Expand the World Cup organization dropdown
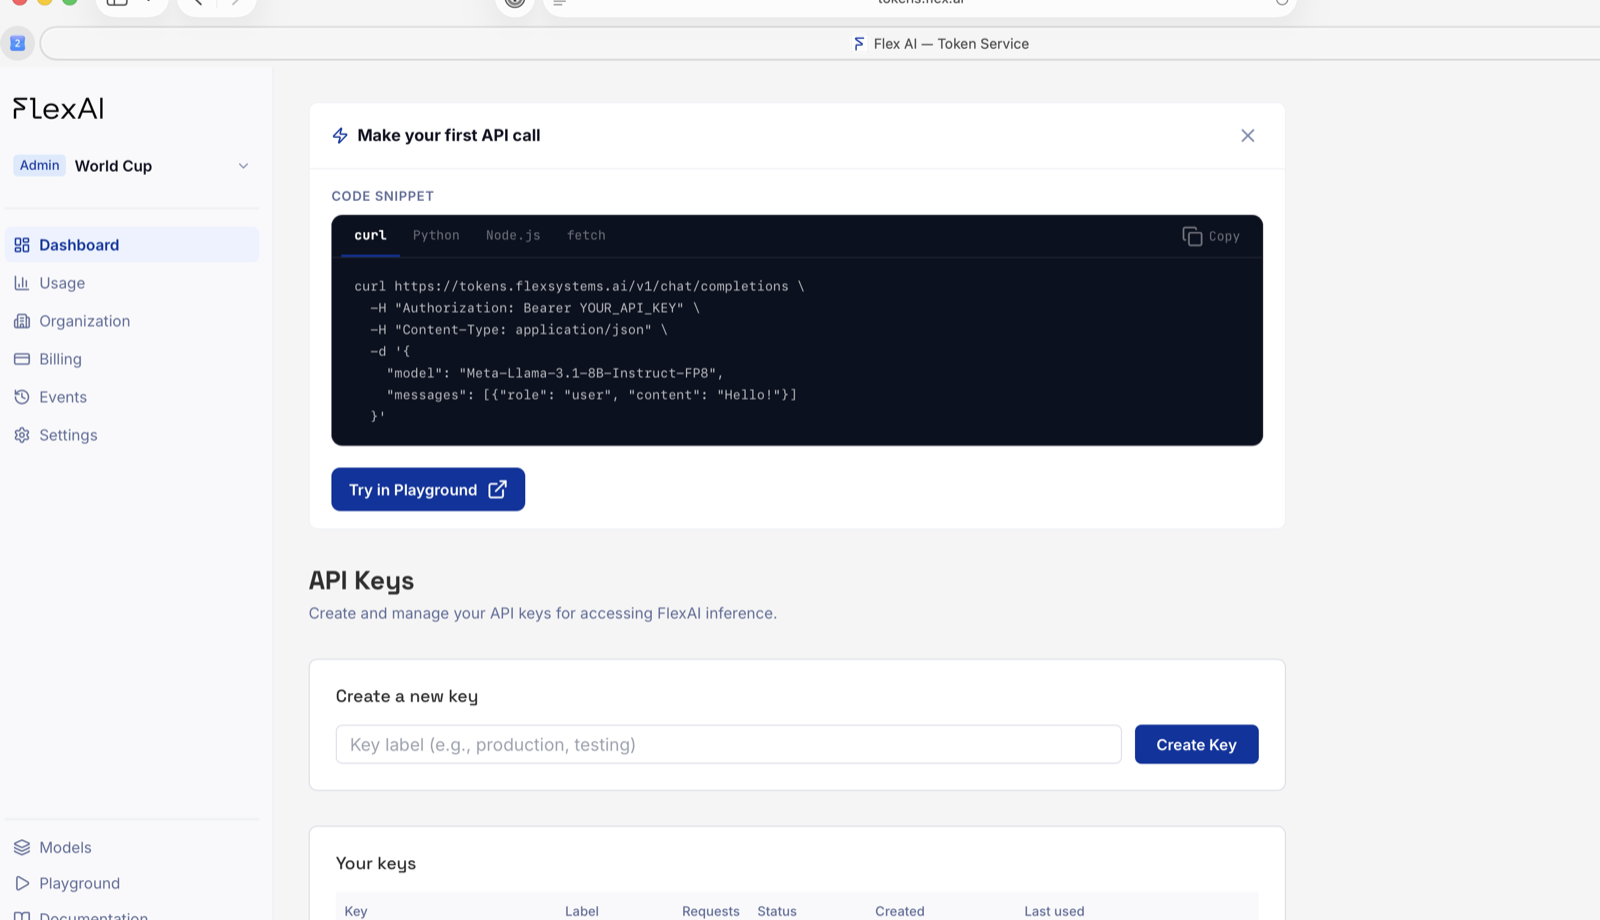1600x920 pixels. [x=131, y=166]
